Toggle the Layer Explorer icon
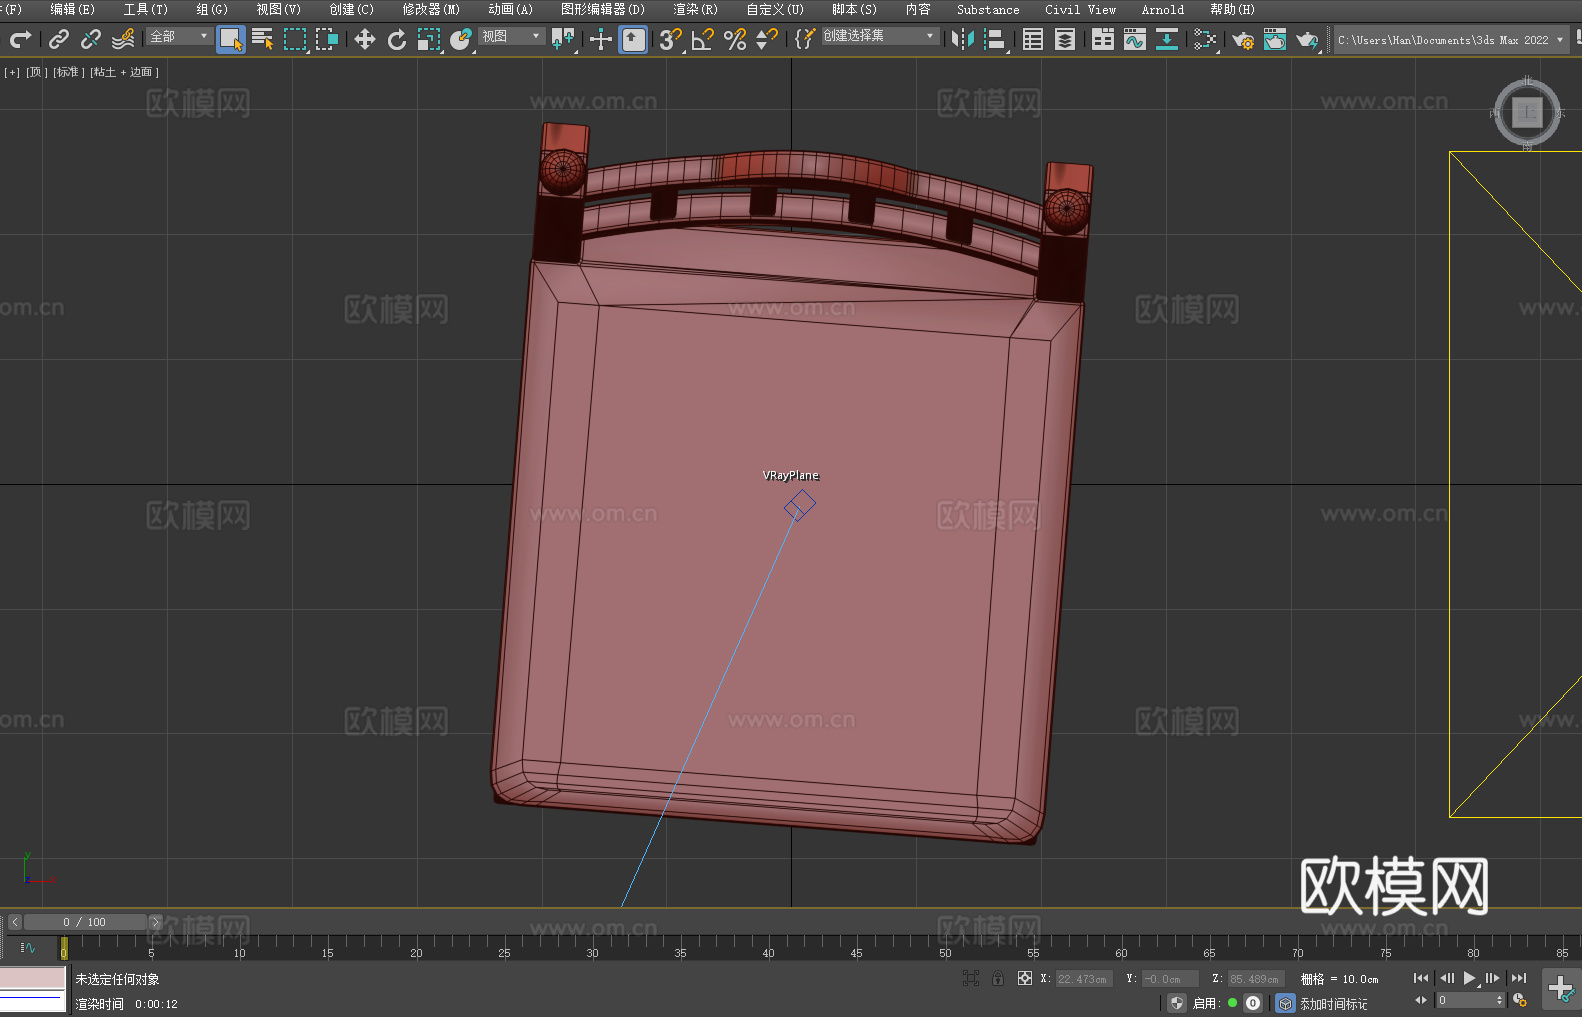The width and height of the screenshot is (1582, 1017). click(x=1065, y=39)
